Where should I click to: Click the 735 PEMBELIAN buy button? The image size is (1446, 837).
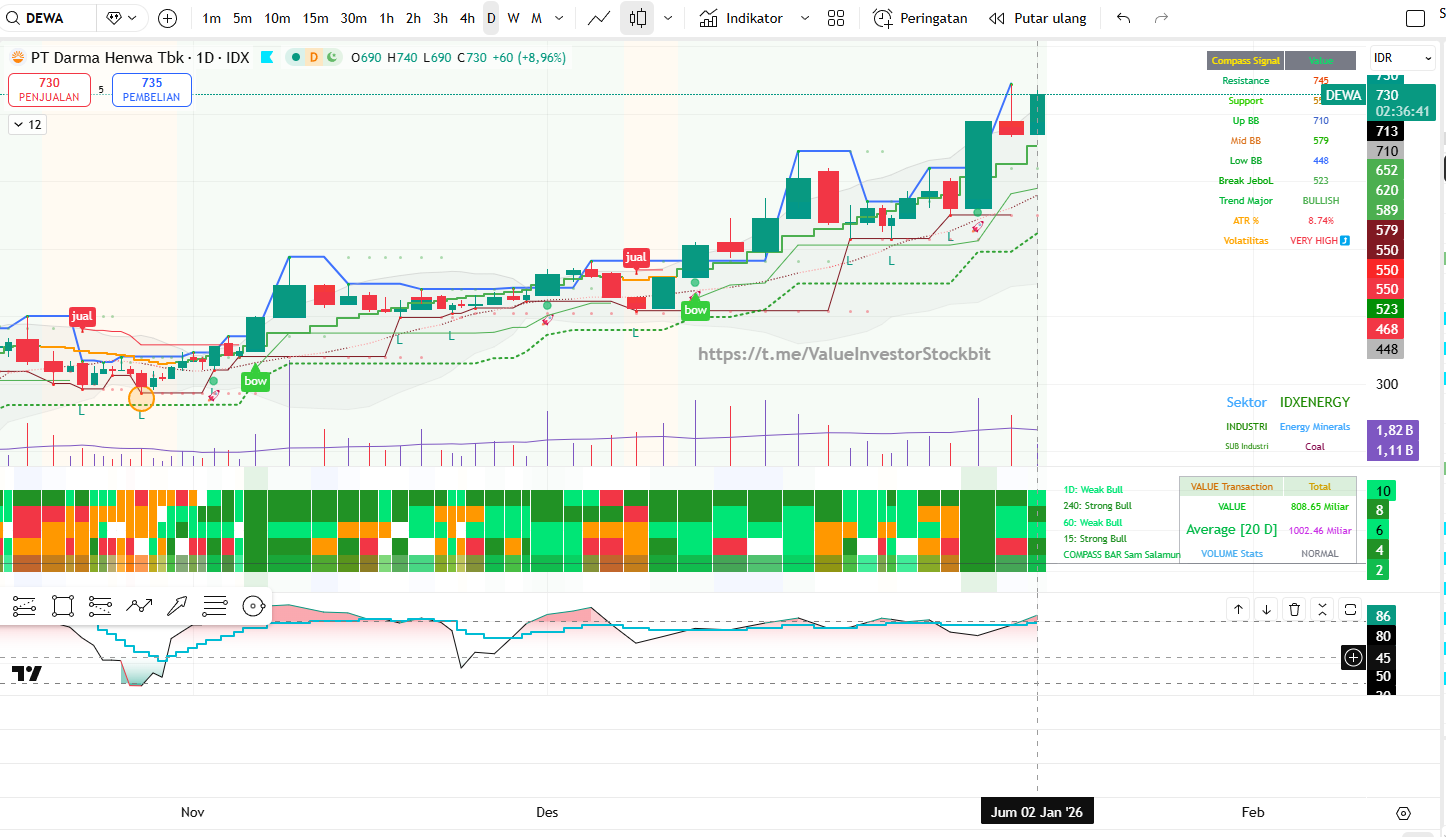pos(152,90)
